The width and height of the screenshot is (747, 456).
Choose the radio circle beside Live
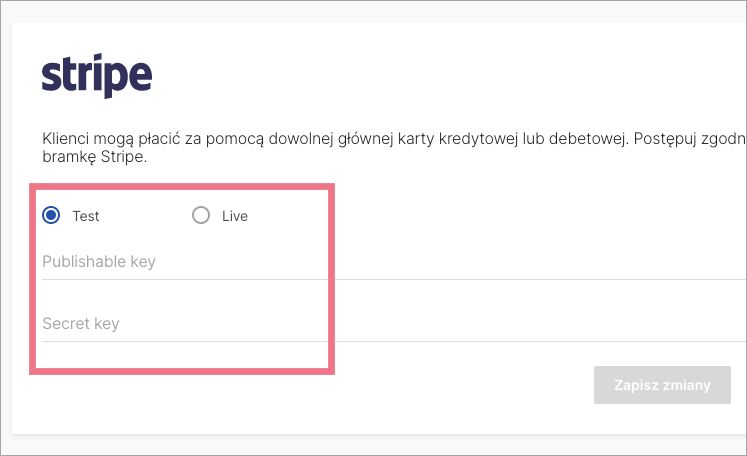coord(201,215)
